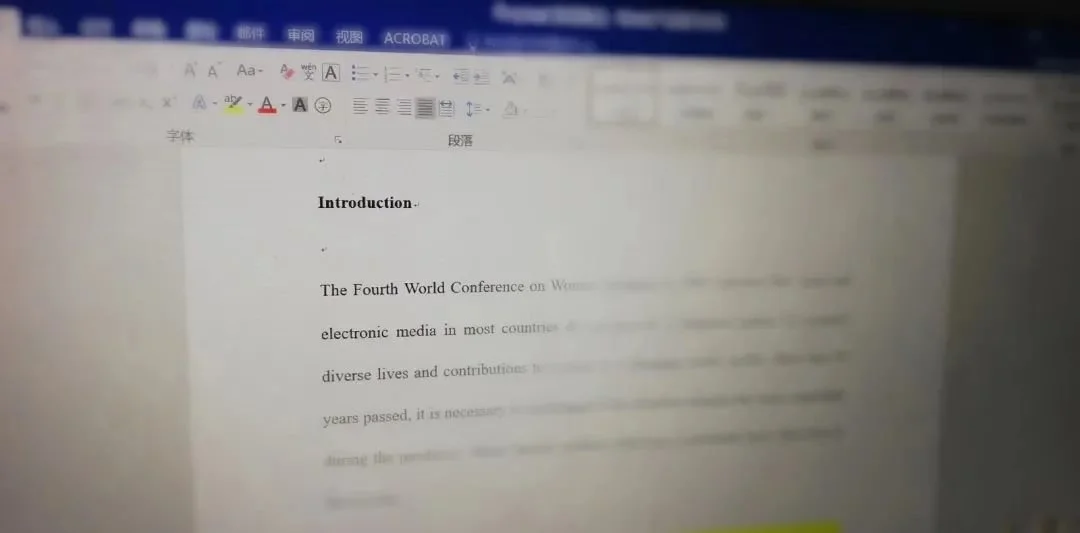Switch to the ACROBAT ribbon tab
This screenshot has width=1080, height=533.
click(x=415, y=39)
